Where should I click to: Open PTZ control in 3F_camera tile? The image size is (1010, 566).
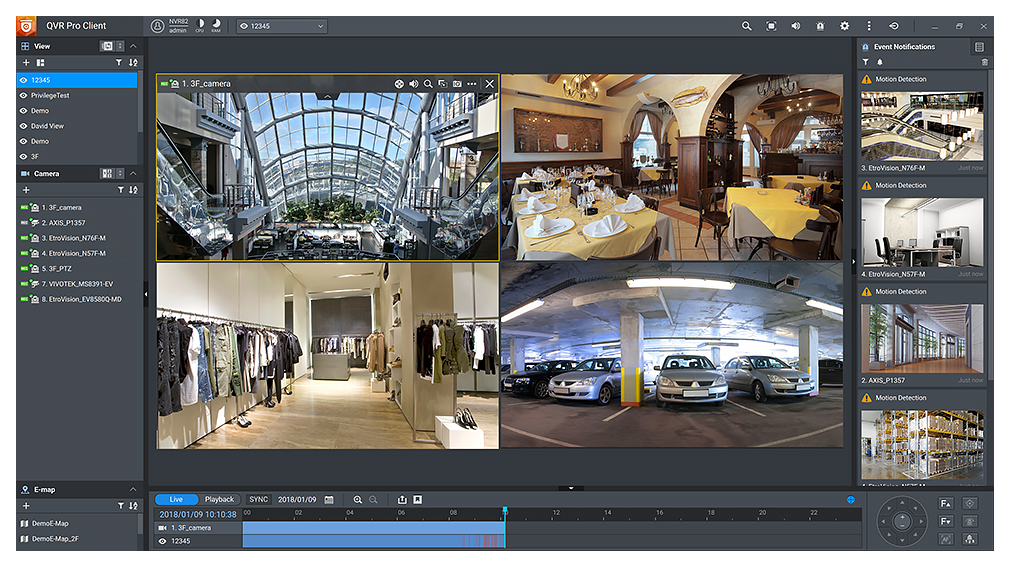399,84
